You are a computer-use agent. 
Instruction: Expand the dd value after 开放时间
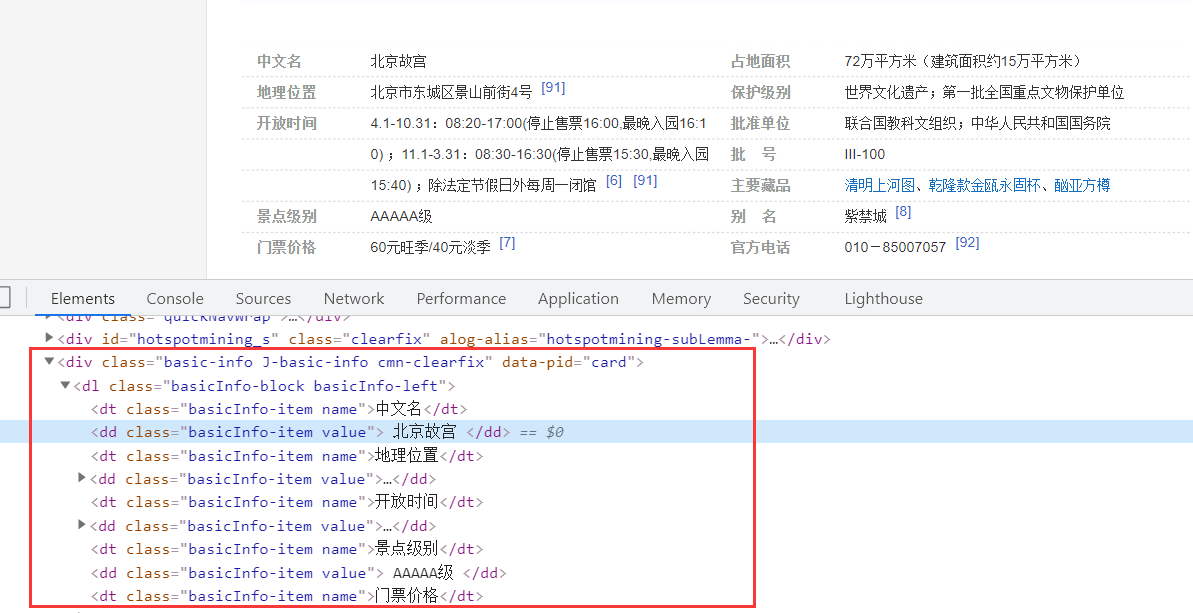click(82, 526)
